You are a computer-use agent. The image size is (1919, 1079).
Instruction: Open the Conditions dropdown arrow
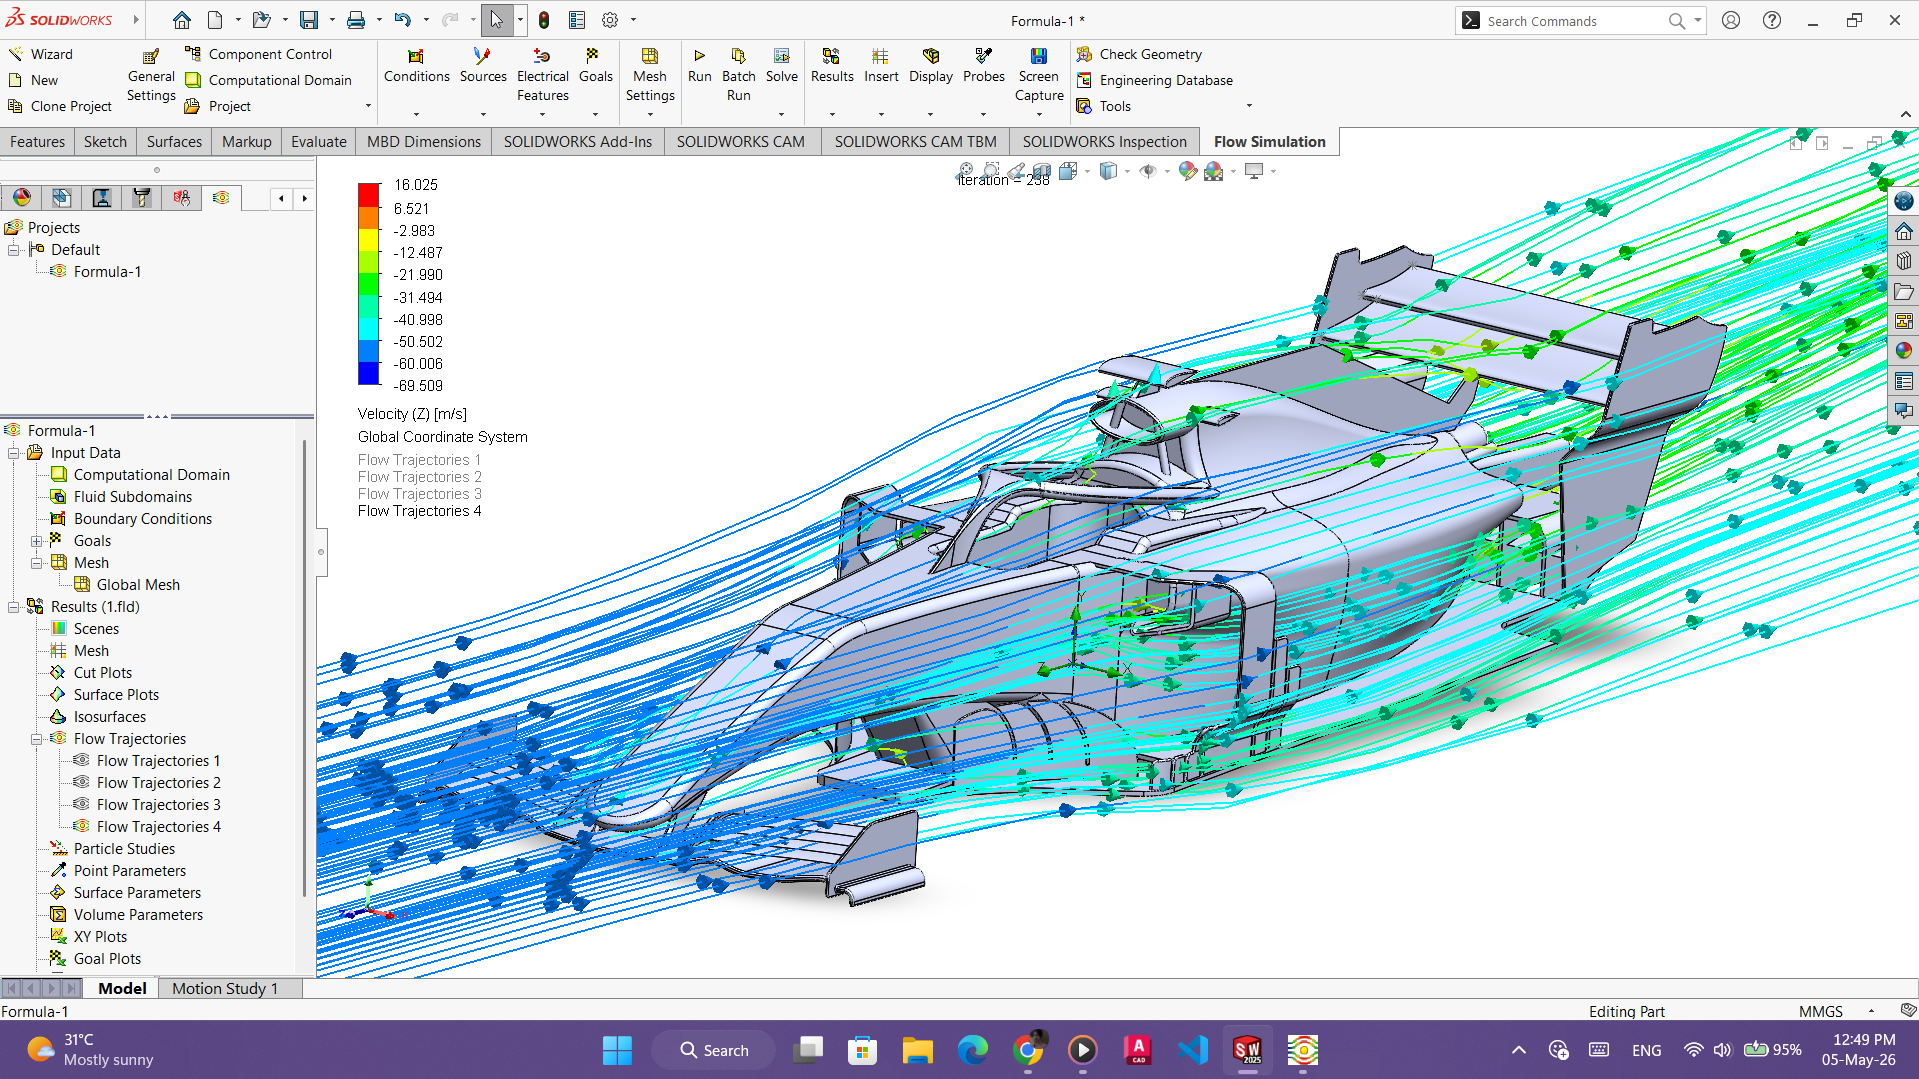pos(416,113)
